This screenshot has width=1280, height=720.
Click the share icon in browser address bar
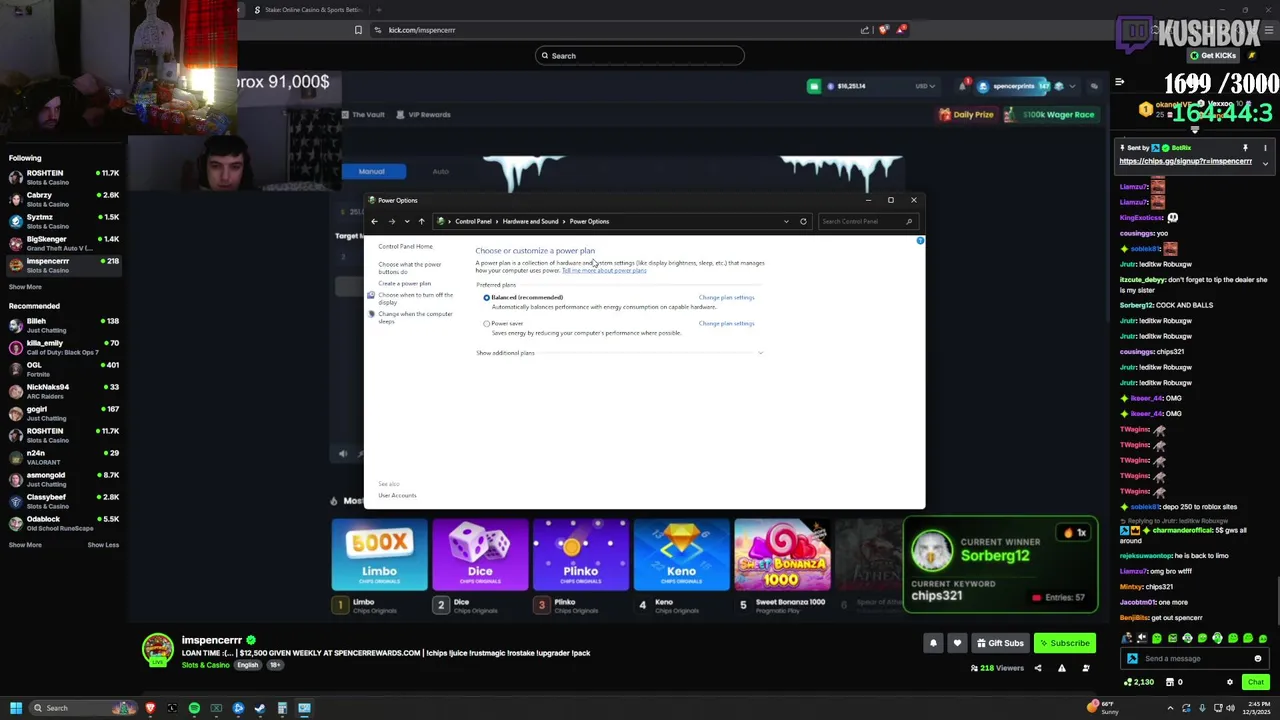pos(865,30)
